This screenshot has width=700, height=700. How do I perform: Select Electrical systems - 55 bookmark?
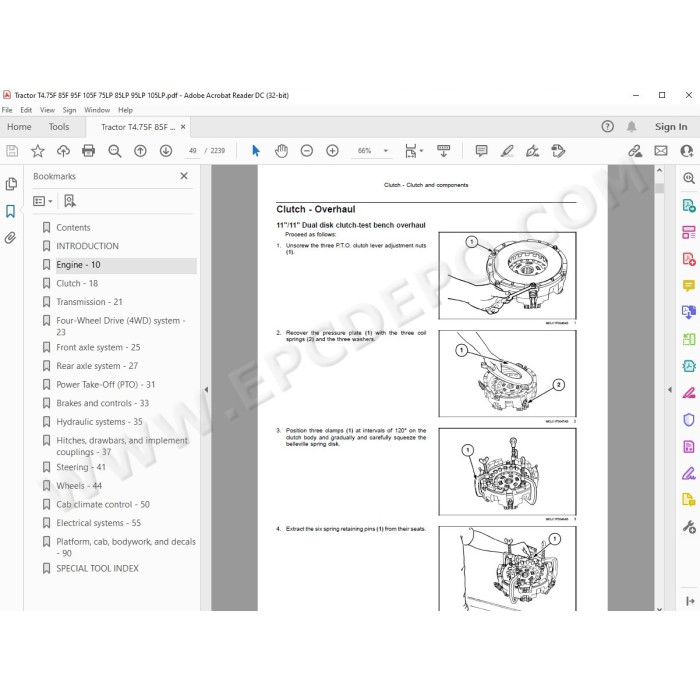tap(98, 523)
